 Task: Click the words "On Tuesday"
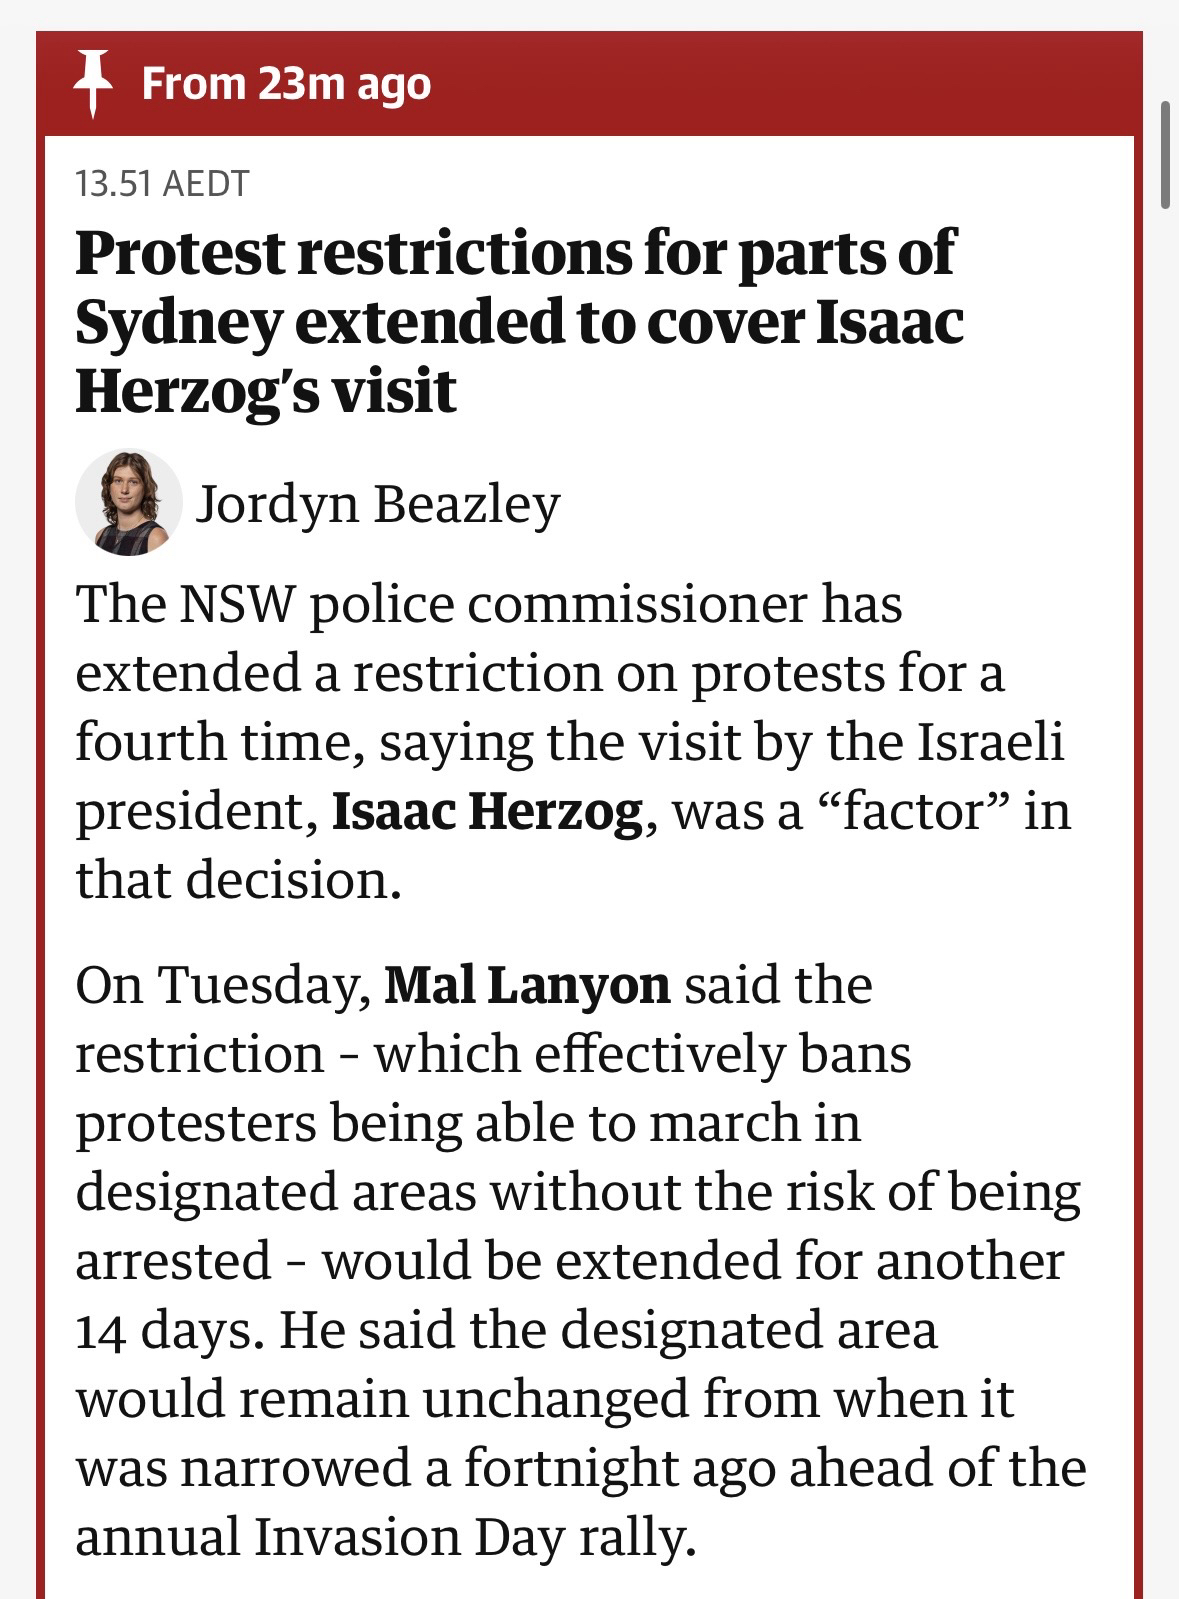(217, 984)
